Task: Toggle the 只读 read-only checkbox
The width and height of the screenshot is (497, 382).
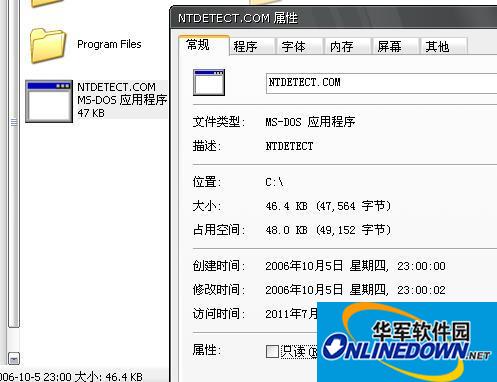Action: click(x=272, y=351)
